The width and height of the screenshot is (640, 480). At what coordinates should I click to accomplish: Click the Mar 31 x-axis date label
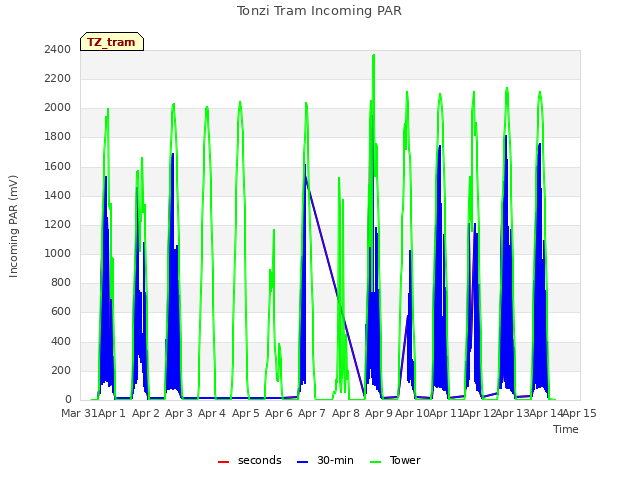(79, 413)
